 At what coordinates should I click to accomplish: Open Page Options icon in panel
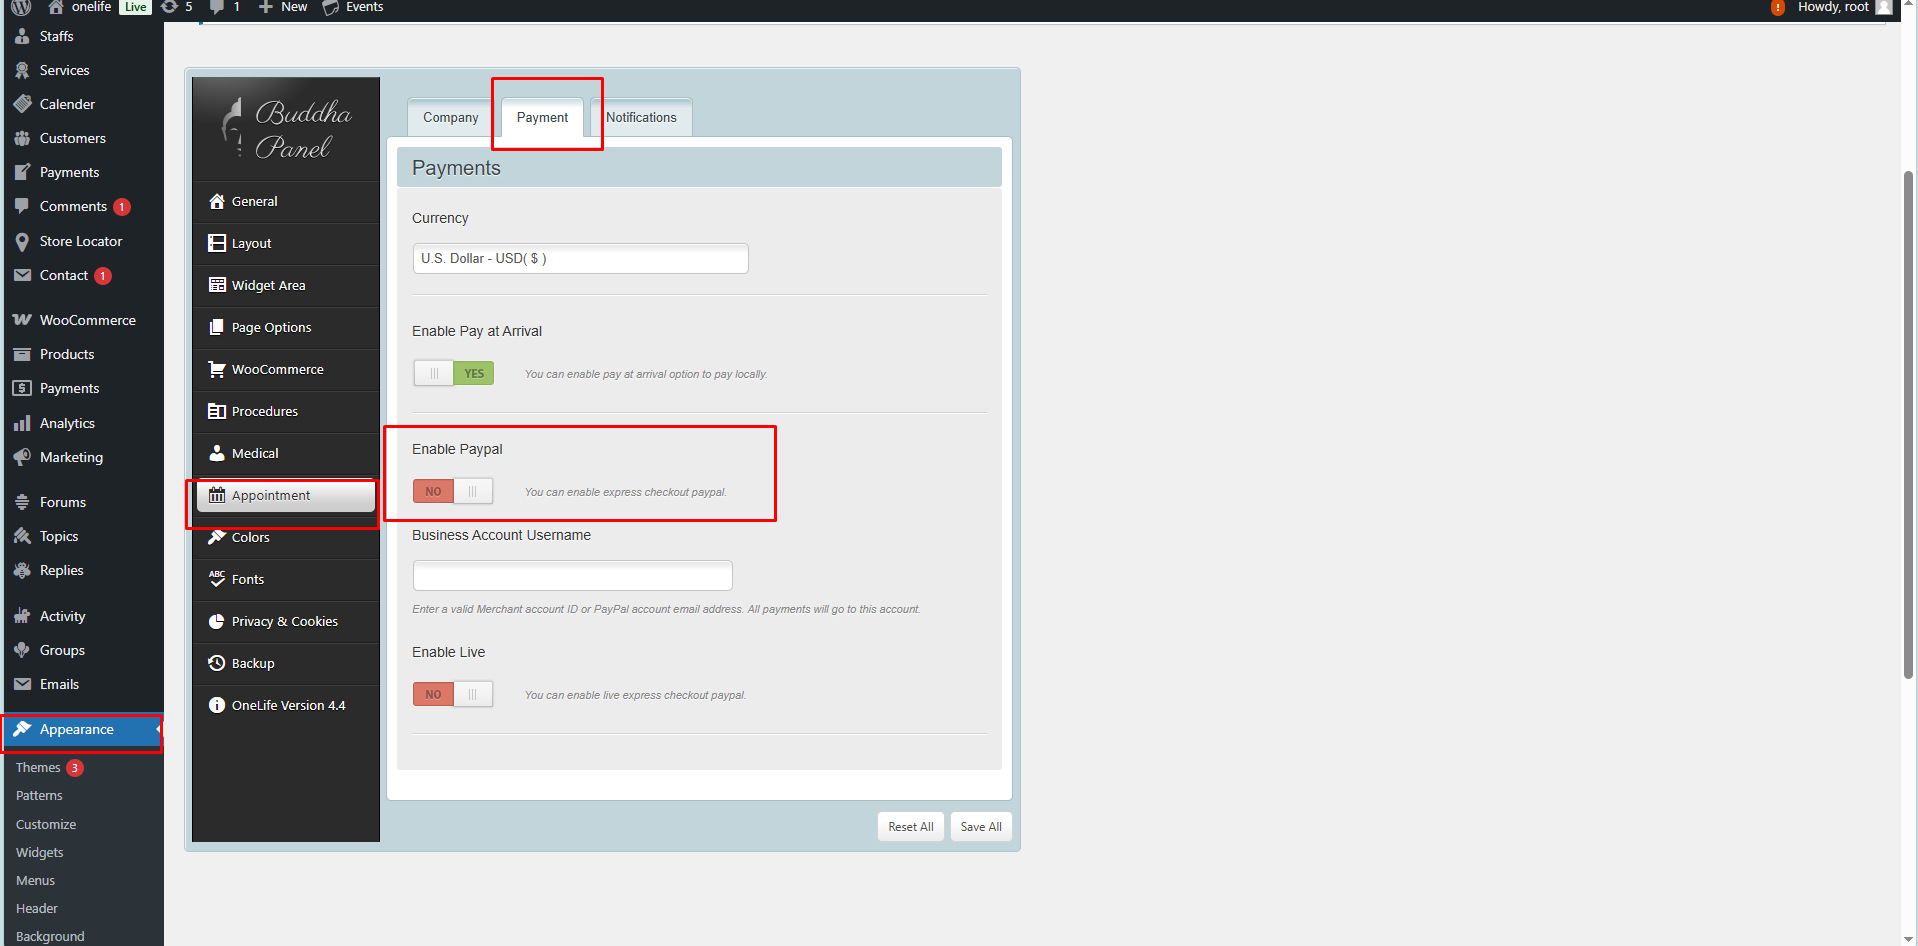click(x=217, y=327)
